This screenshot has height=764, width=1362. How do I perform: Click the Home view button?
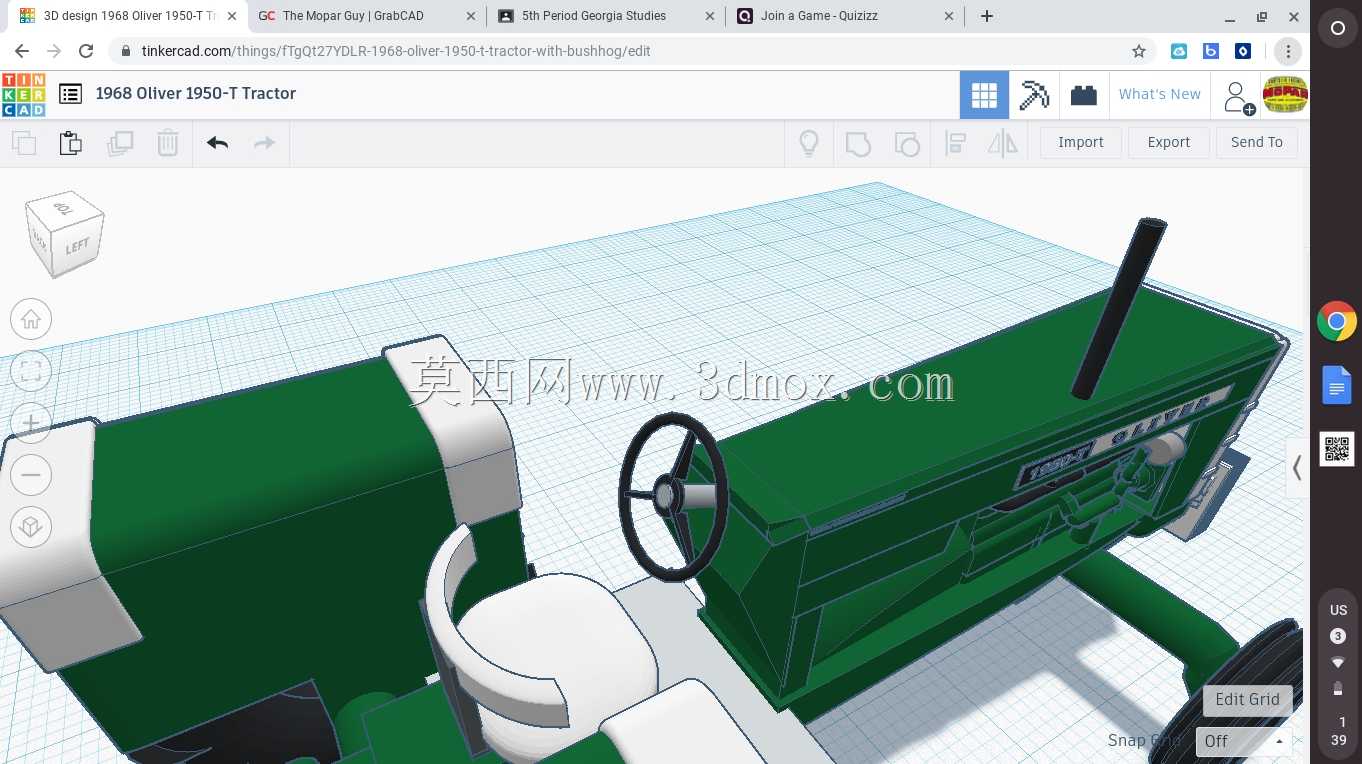click(31, 319)
